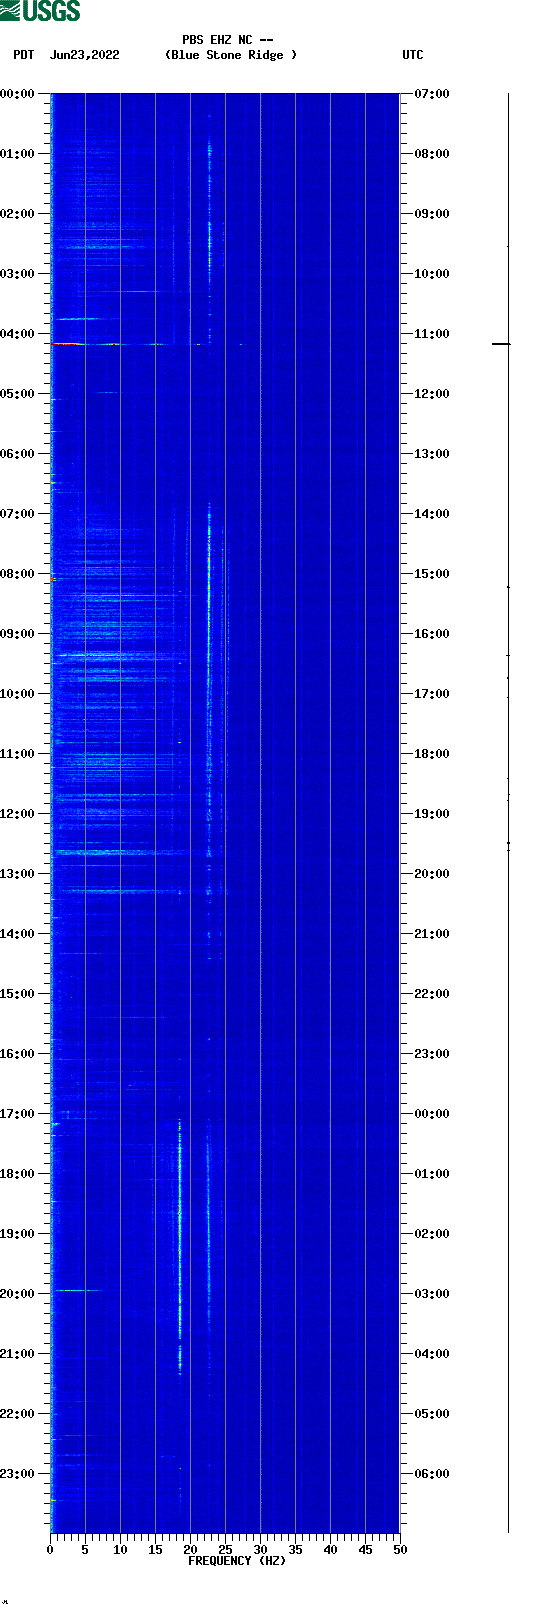
Task: Click the 07:00 UTC label at top
Action: pyautogui.click(x=432, y=93)
